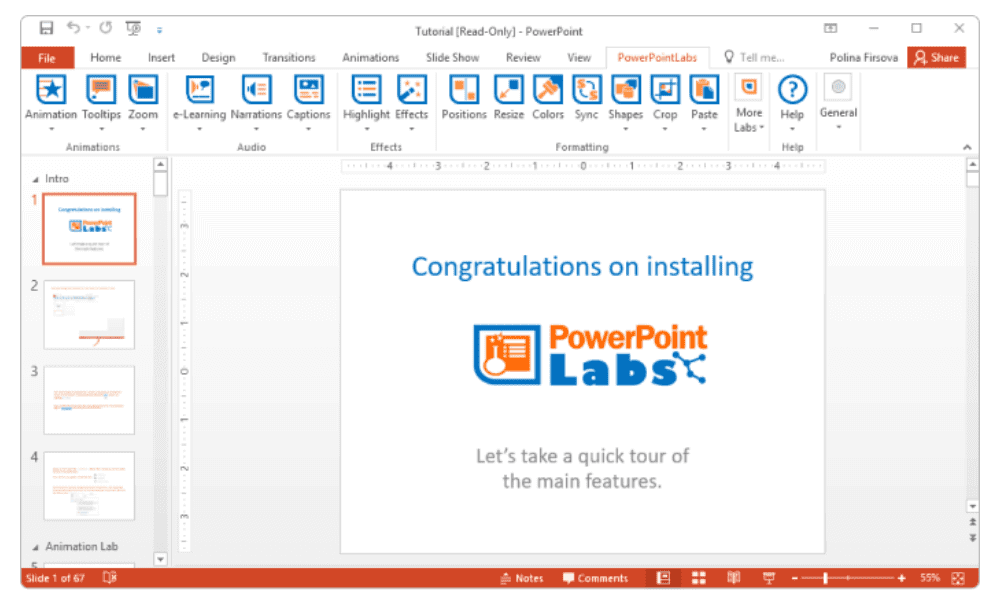Collapse the Animation Lab section
Screen dimensions: 997x606
pyautogui.click(x=36, y=547)
